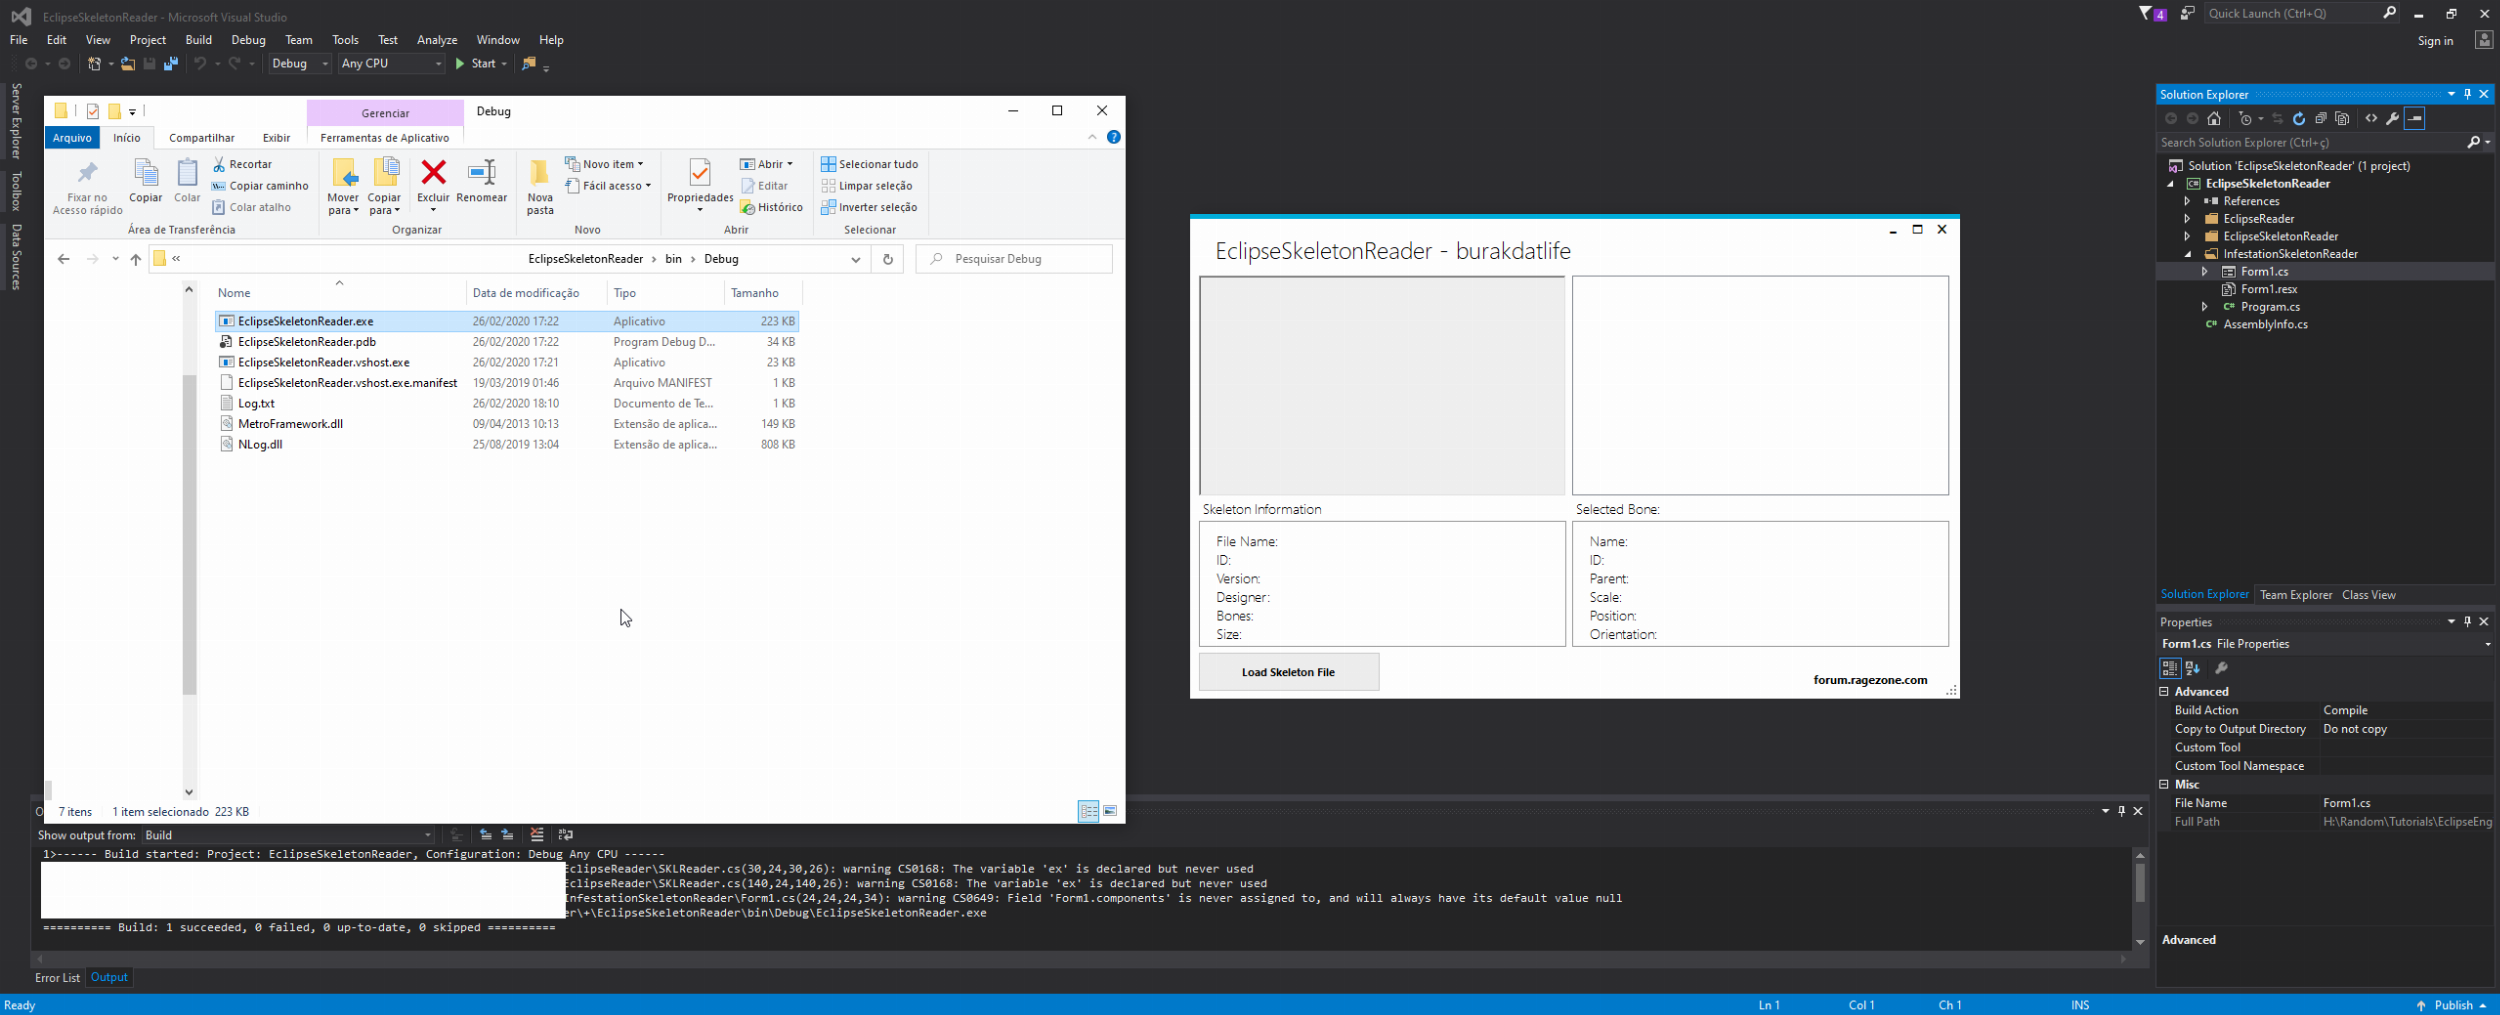Image resolution: width=2500 pixels, height=1015 pixels.
Task: Collapse InfestationSkeletonReader folder
Action: [x=2187, y=254]
